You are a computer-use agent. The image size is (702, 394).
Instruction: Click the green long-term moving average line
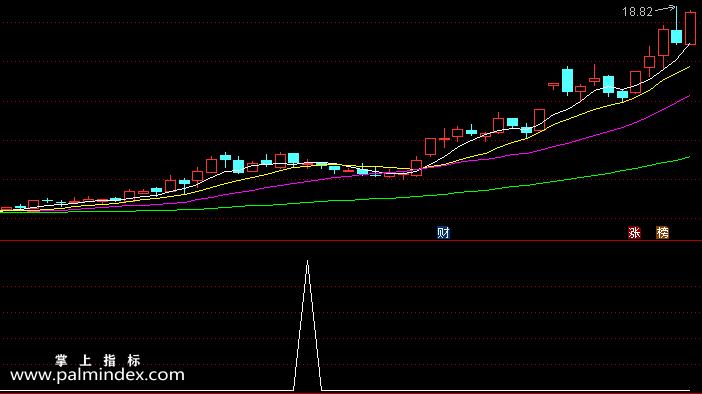[448, 194]
